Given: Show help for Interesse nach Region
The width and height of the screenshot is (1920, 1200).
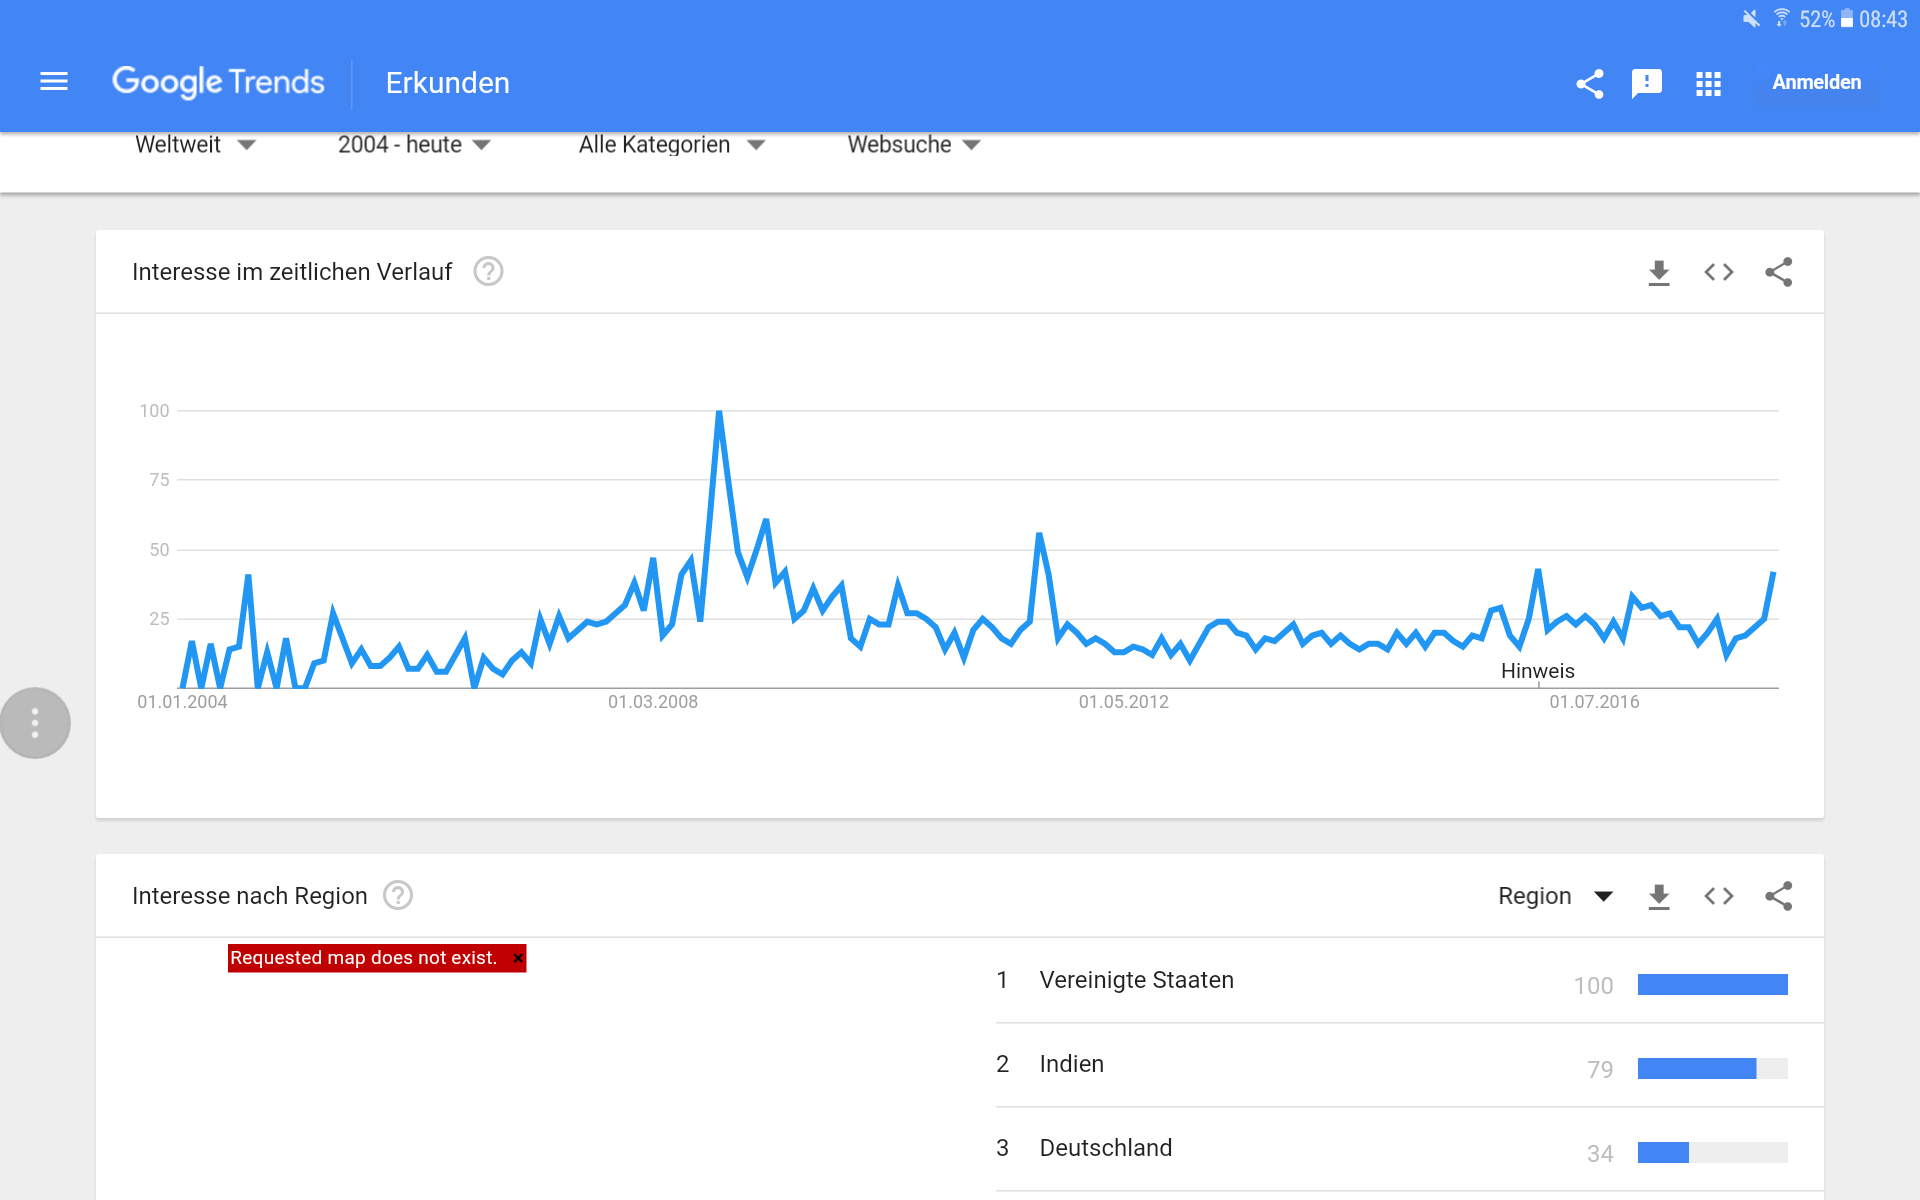Looking at the screenshot, I should click(x=398, y=895).
